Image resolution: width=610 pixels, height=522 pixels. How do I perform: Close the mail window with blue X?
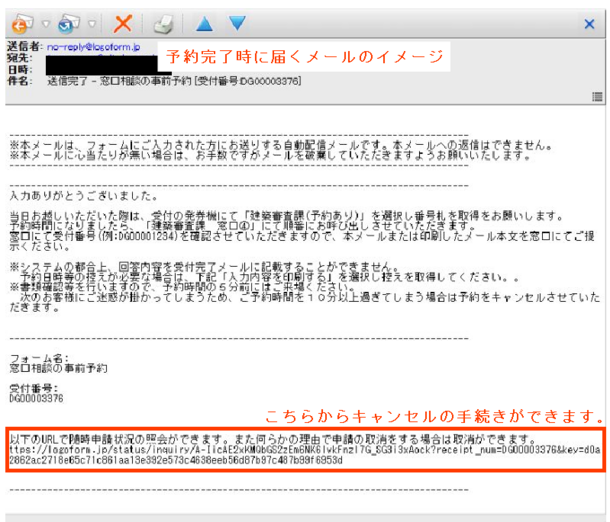click(x=589, y=24)
